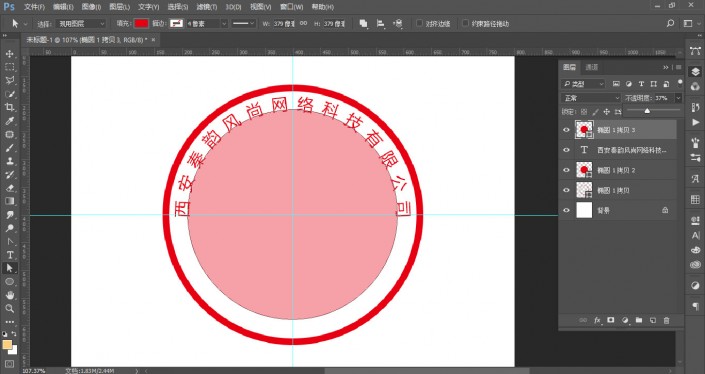This screenshot has height=374, width=705.
Task: Click the shape height H field
Action: tap(334, 24)
